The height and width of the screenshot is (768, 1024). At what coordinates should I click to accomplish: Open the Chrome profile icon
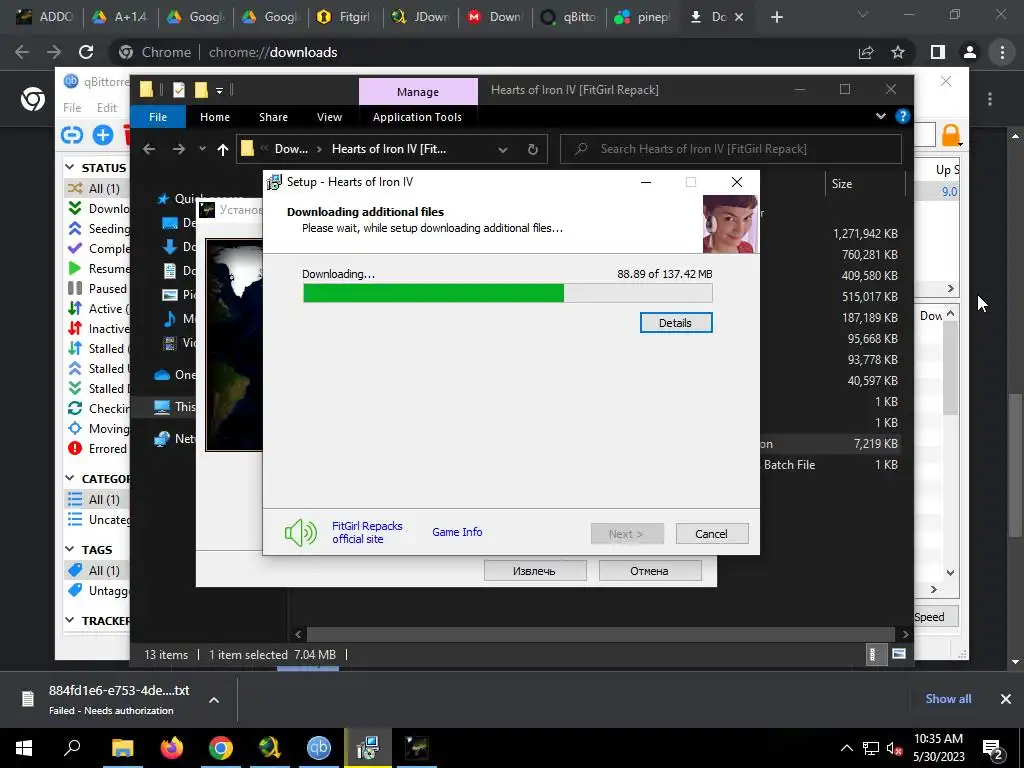(970, 52)
